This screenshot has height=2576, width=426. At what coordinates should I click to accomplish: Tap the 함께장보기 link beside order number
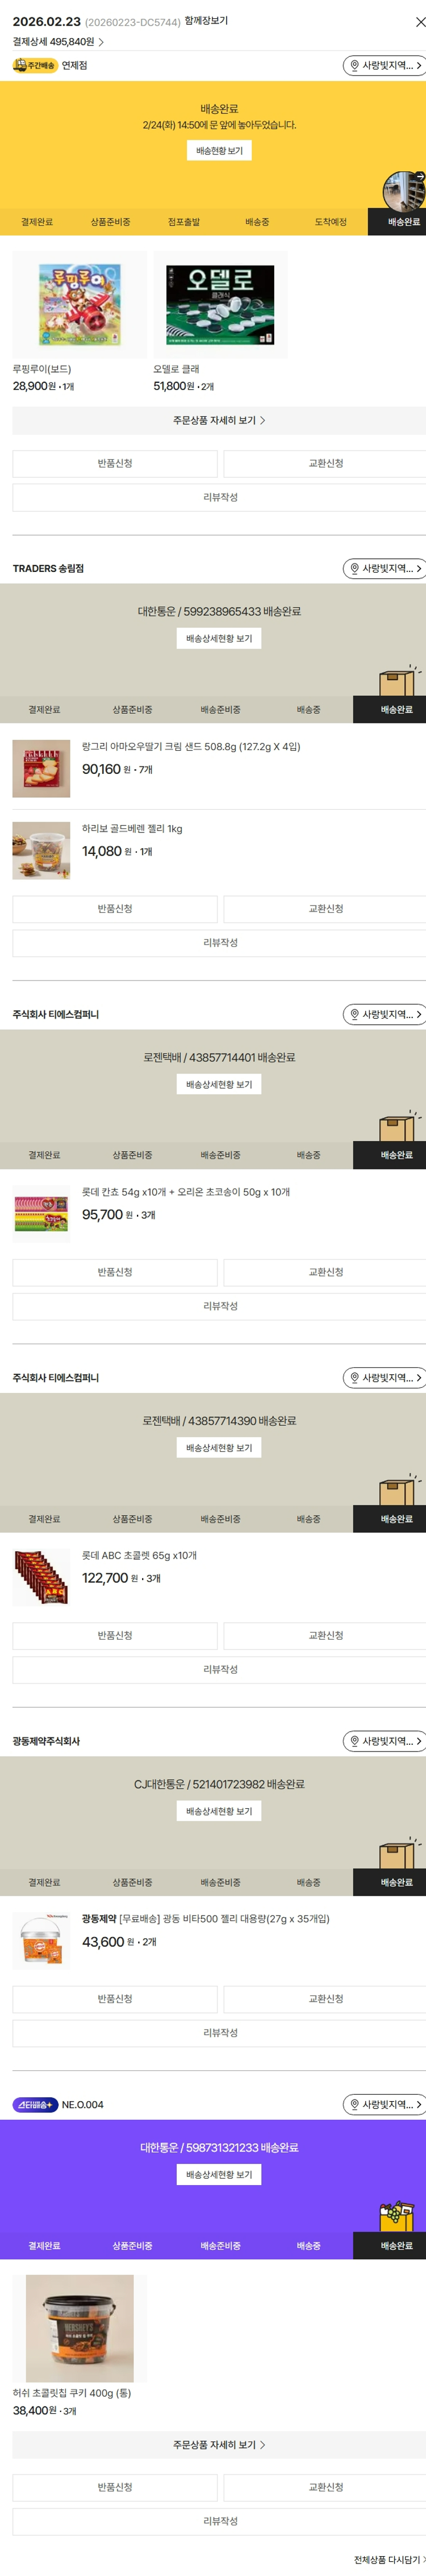(x=206, y=21)
